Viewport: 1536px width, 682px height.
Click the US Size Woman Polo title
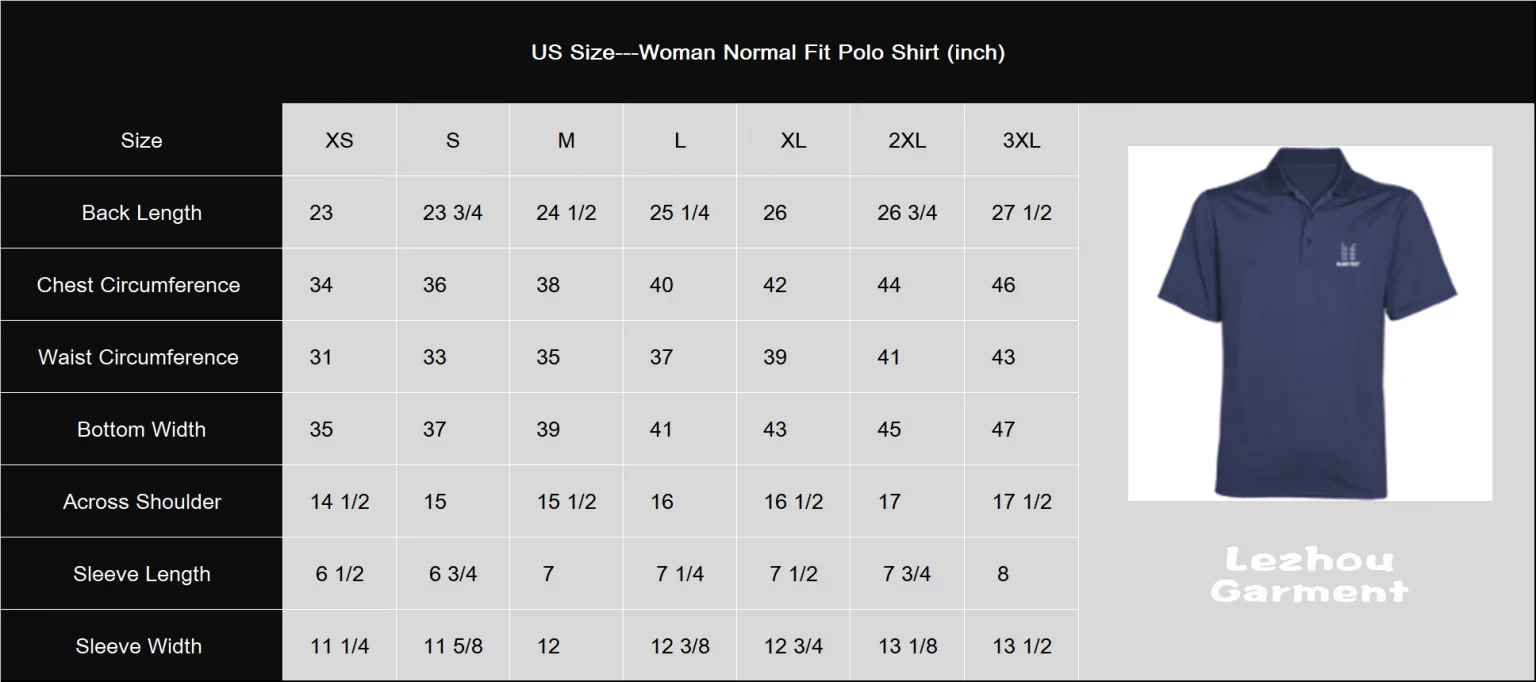pos(768,52)
